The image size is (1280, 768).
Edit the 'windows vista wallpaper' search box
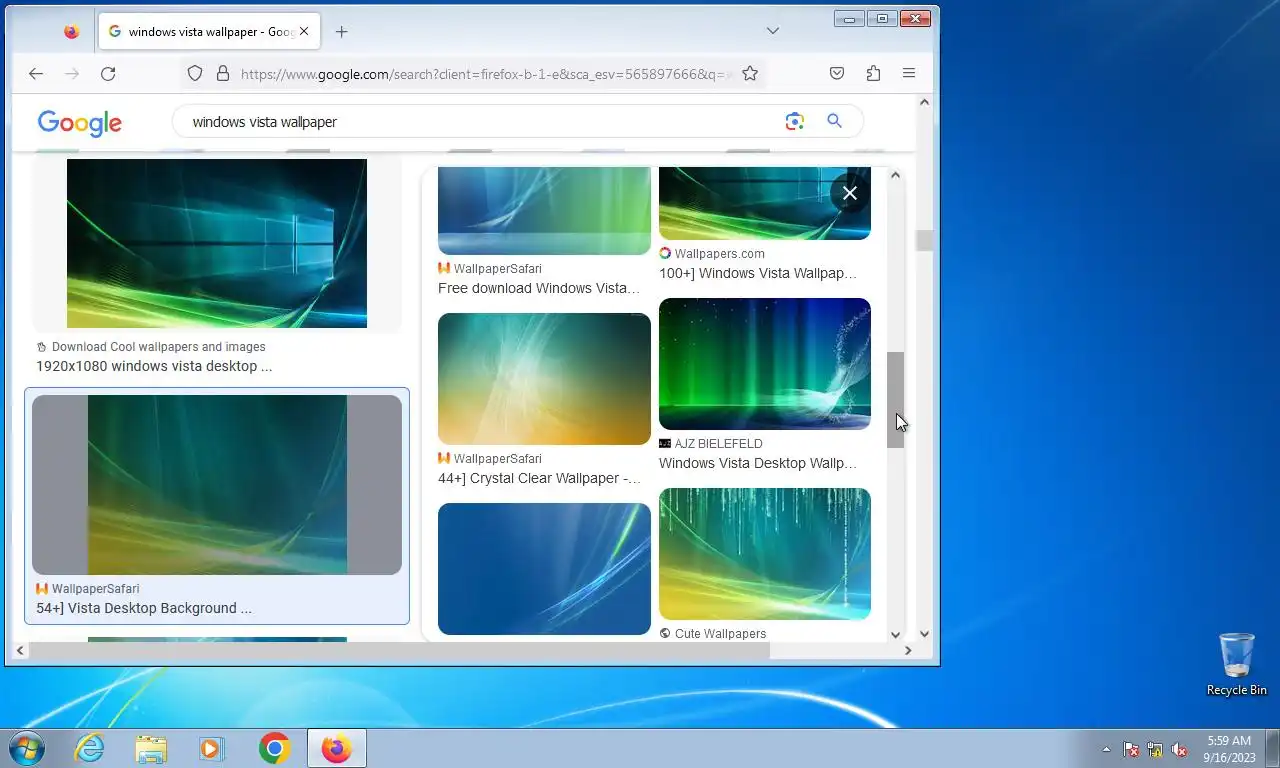pos(480,121)
